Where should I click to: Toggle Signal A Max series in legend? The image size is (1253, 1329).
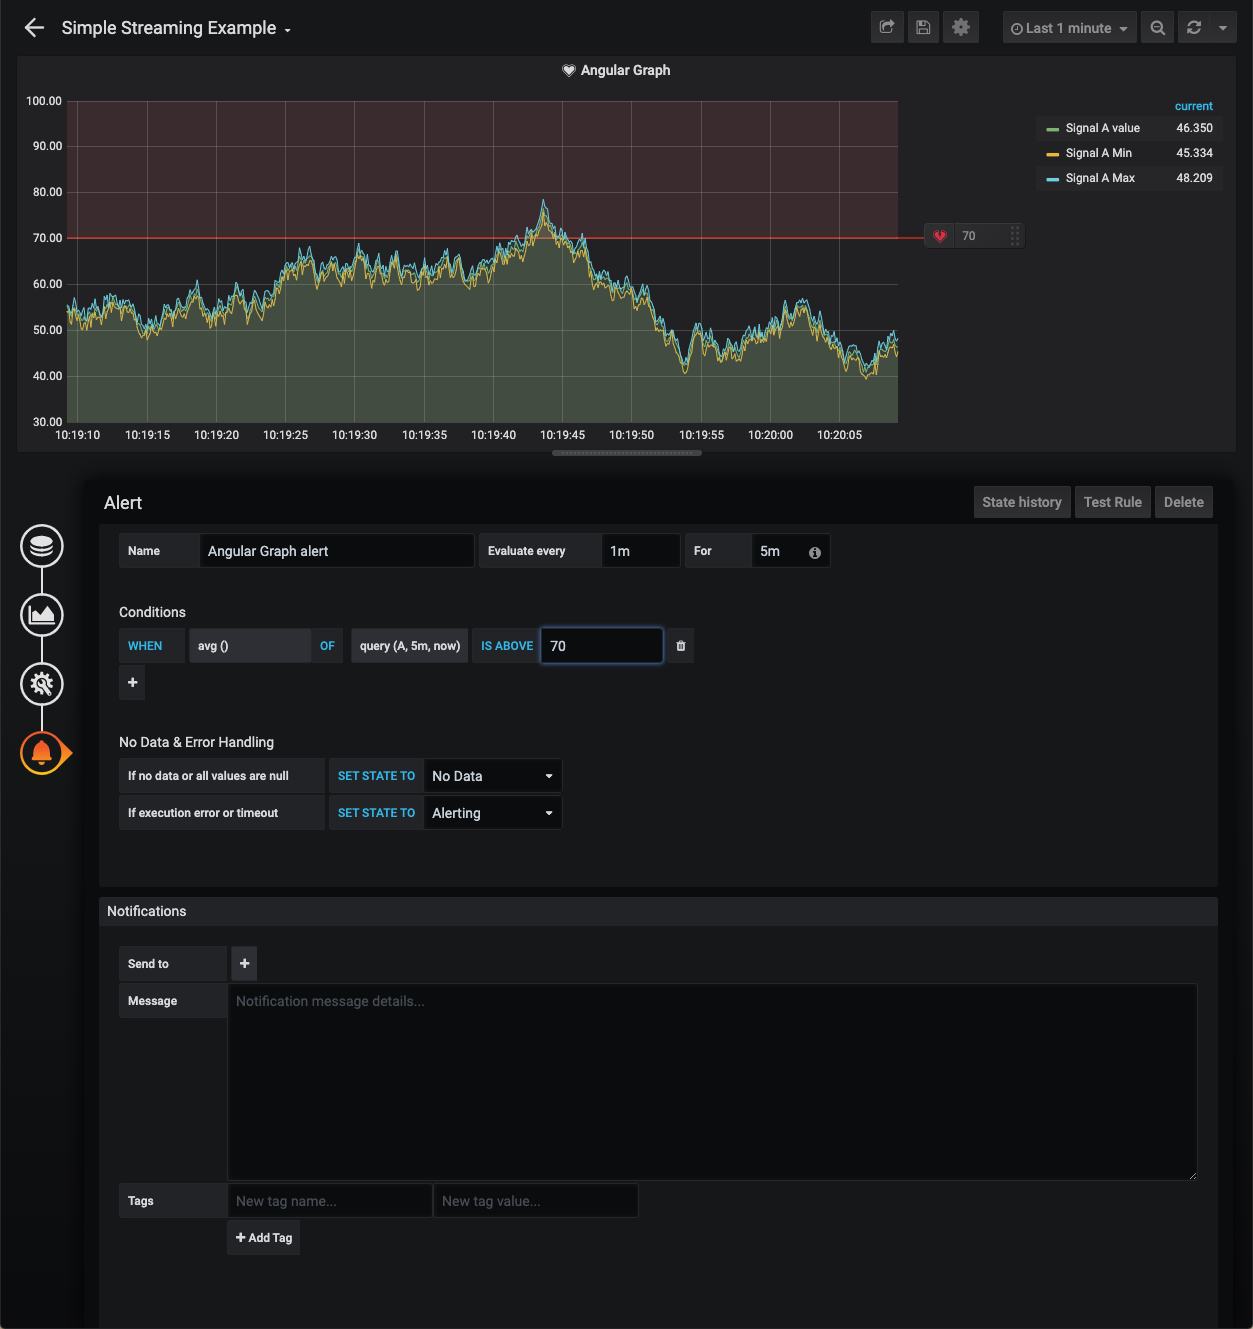click(x=1100, y=178)
